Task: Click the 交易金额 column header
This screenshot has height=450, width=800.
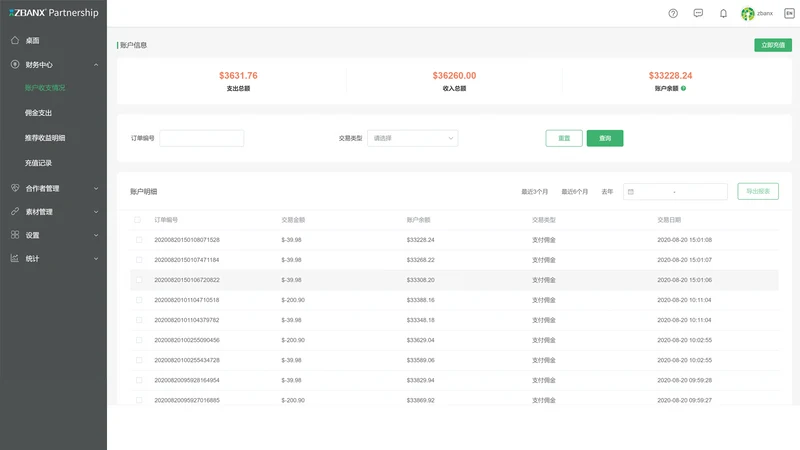Action: 293,220
